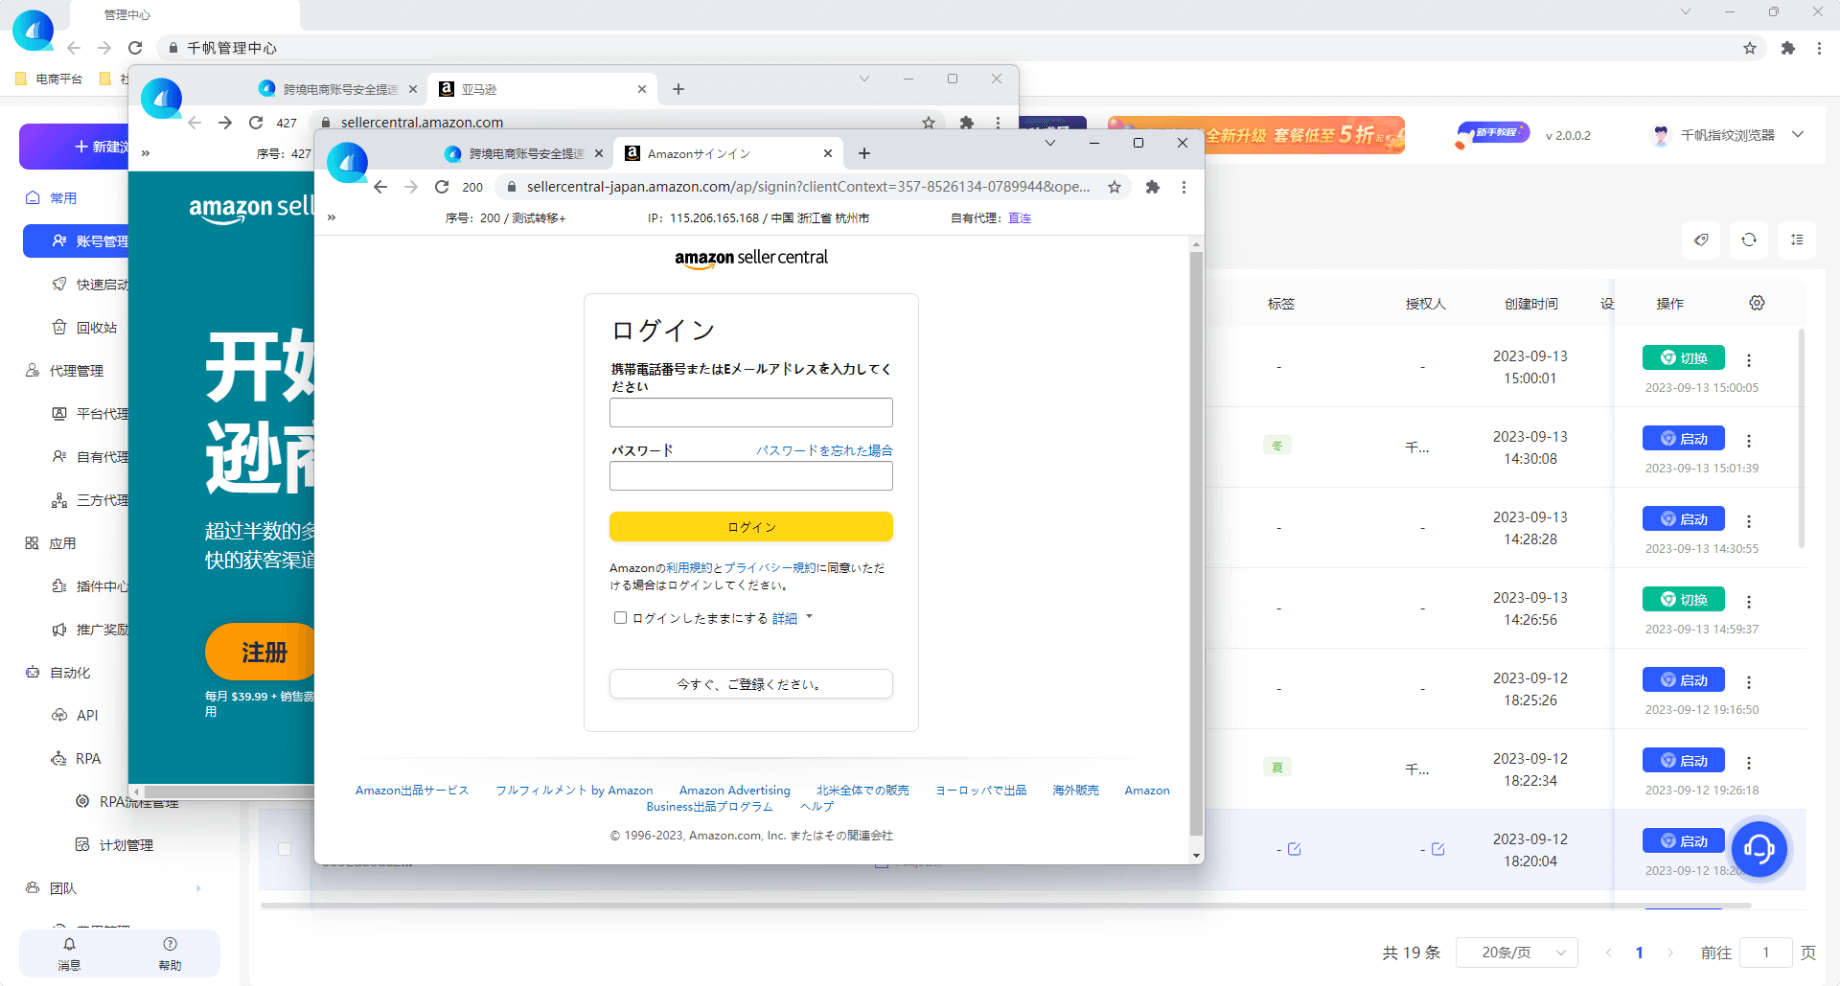Click the tag icon above the table

pos(1701,240)
